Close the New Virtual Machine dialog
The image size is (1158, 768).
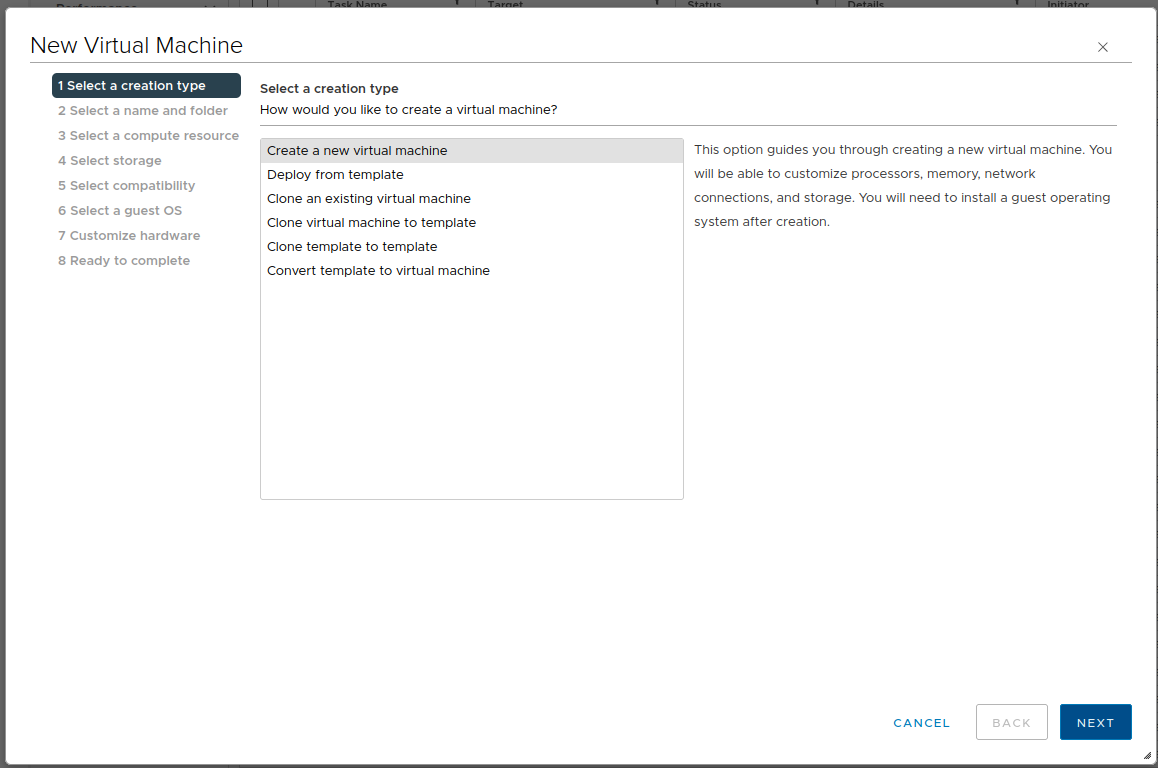pyautogui.click(x=1103, y=47)
